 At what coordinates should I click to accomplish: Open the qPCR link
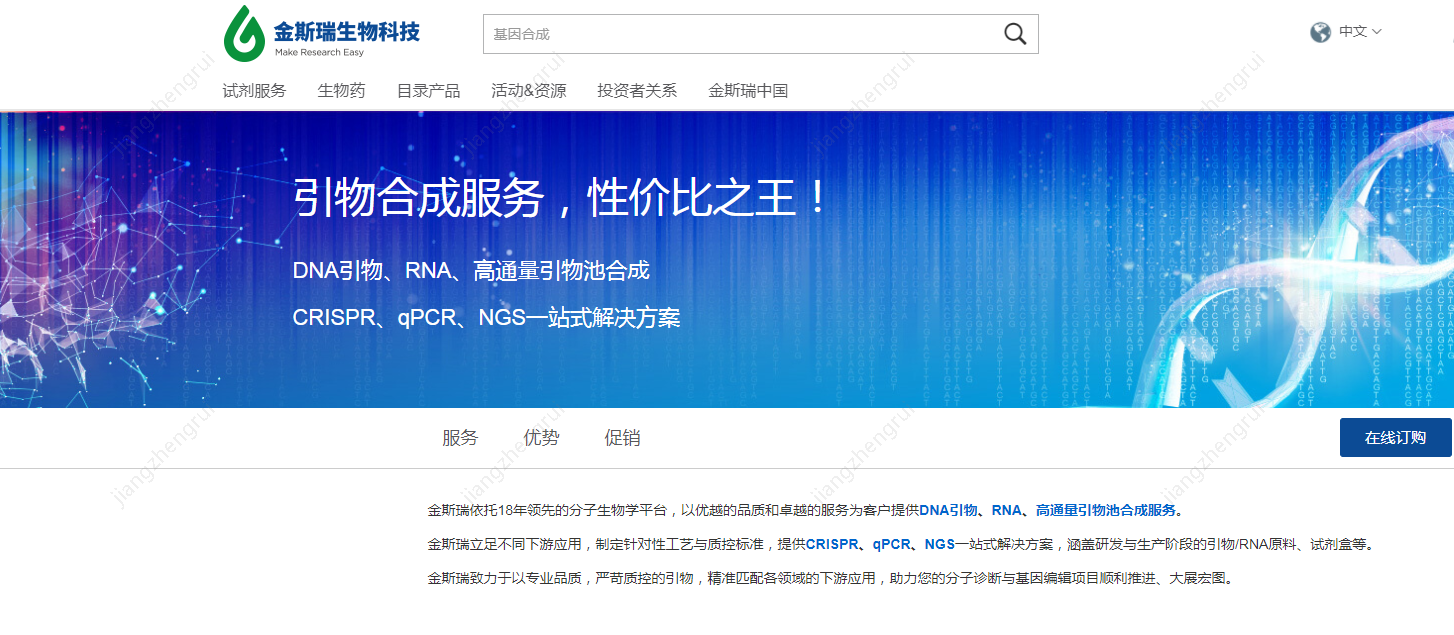(x=891, y=545)
